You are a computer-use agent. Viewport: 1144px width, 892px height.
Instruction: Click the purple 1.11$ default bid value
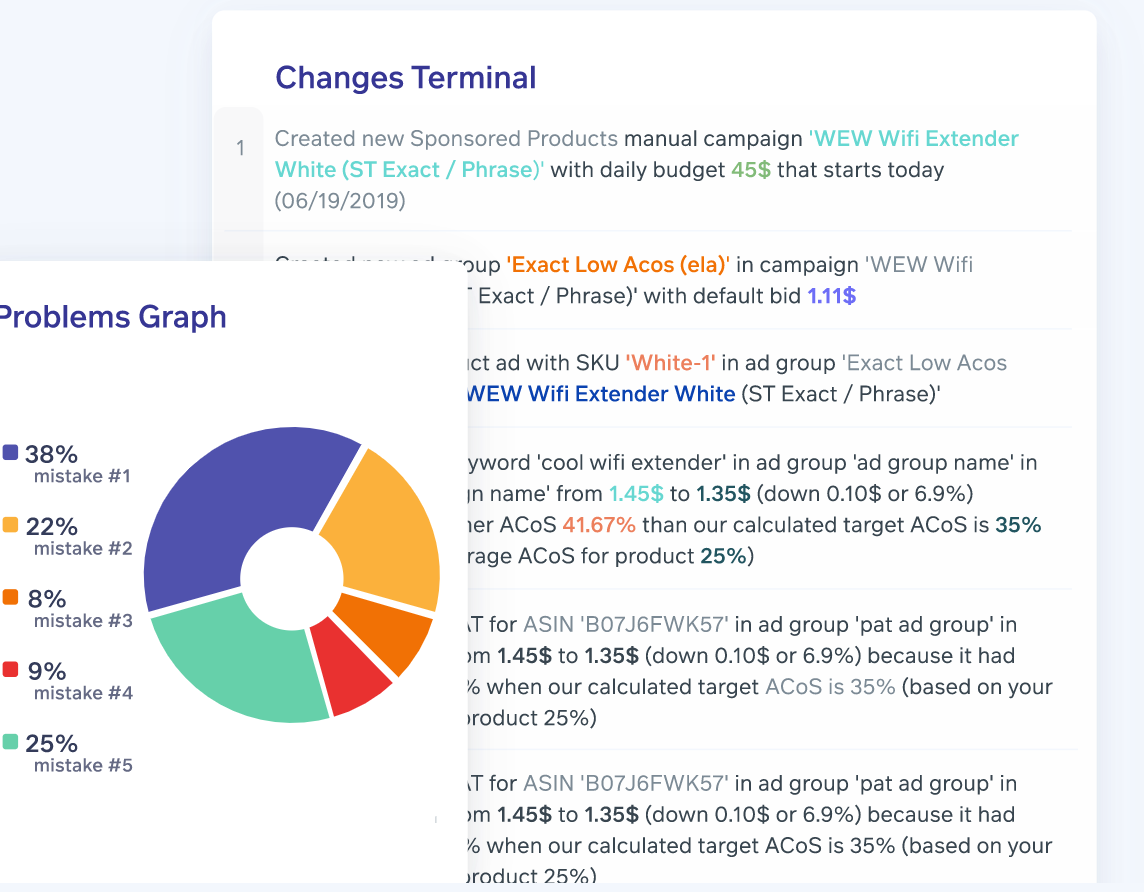(831, 296)
